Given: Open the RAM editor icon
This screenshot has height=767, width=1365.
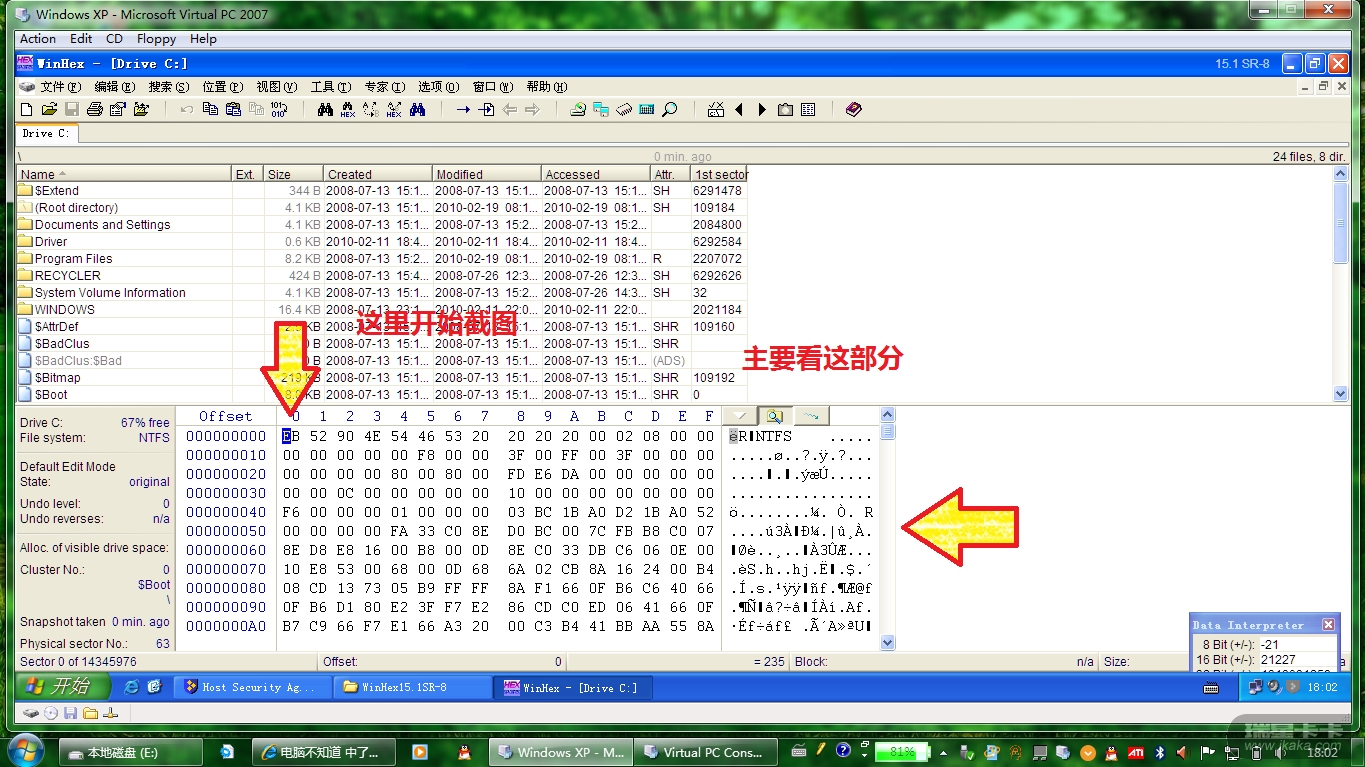Looking at the screenshot, I should [624, 109].
